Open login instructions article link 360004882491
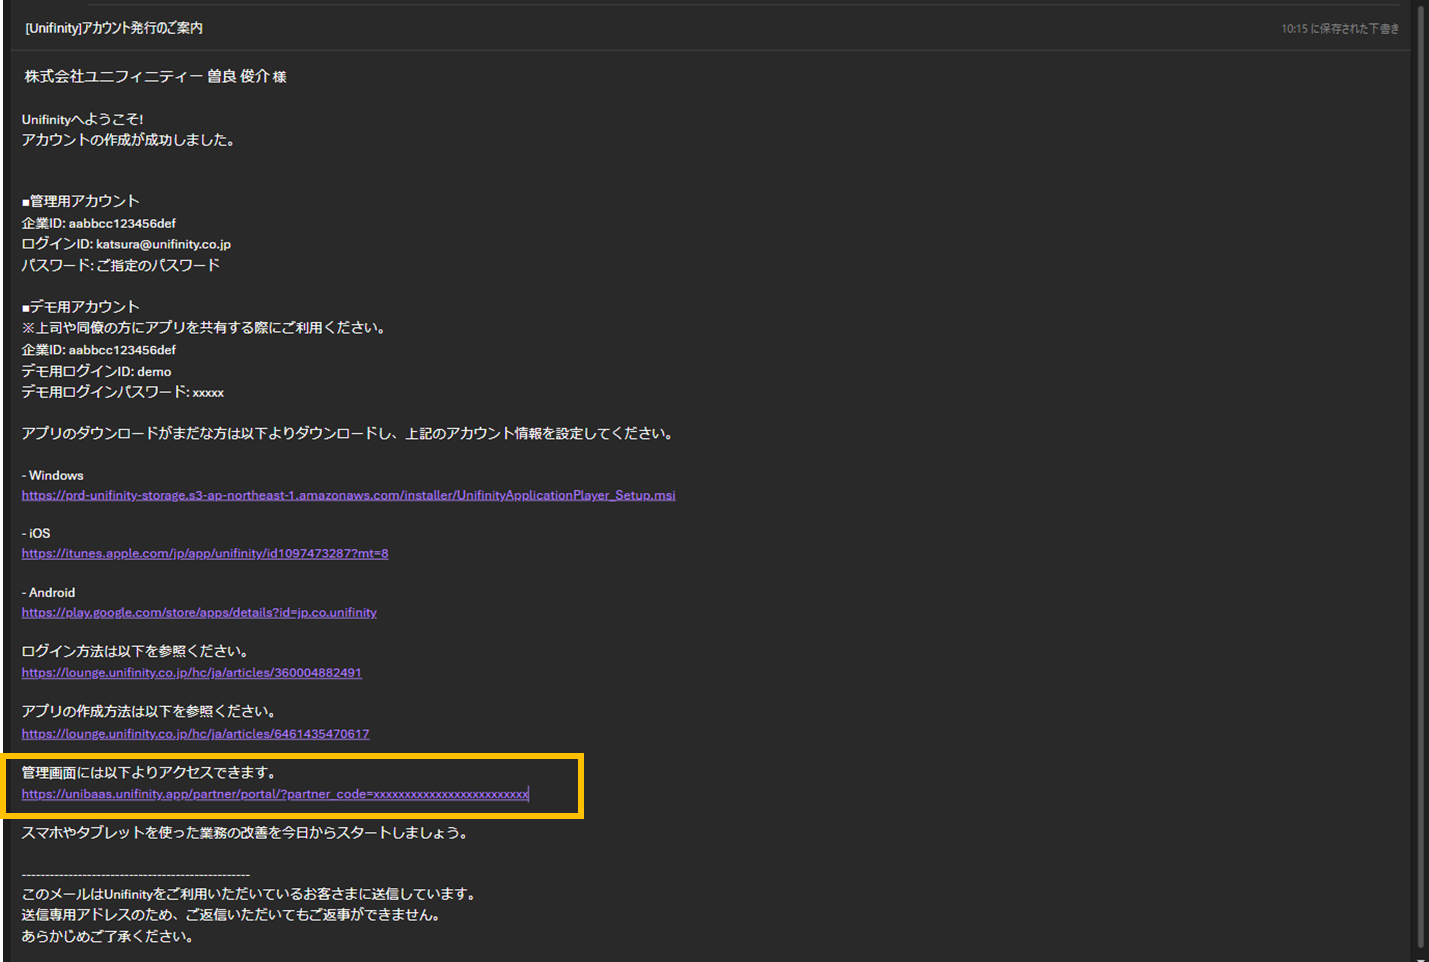The image size is (1429, 962). (x=192, y=673)
